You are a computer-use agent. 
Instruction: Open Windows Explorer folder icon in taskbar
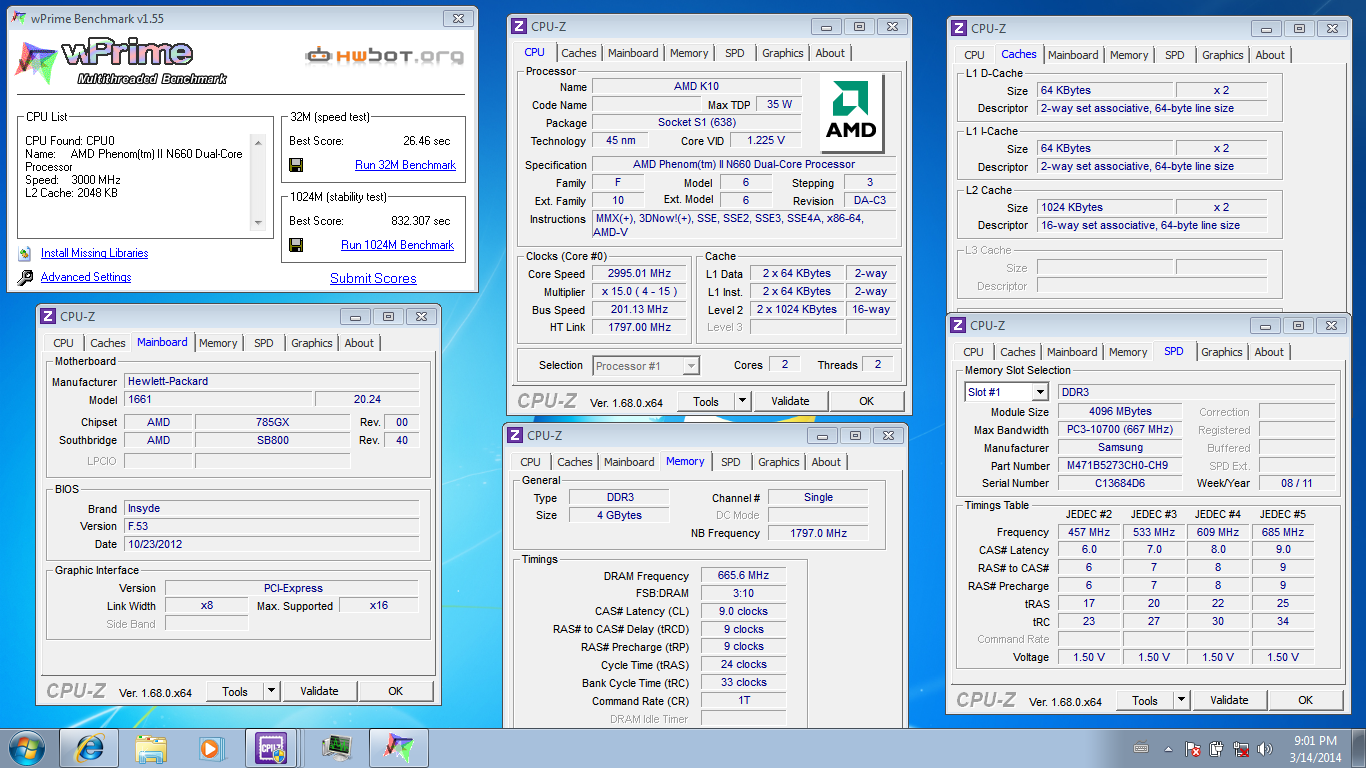[152, 747]
